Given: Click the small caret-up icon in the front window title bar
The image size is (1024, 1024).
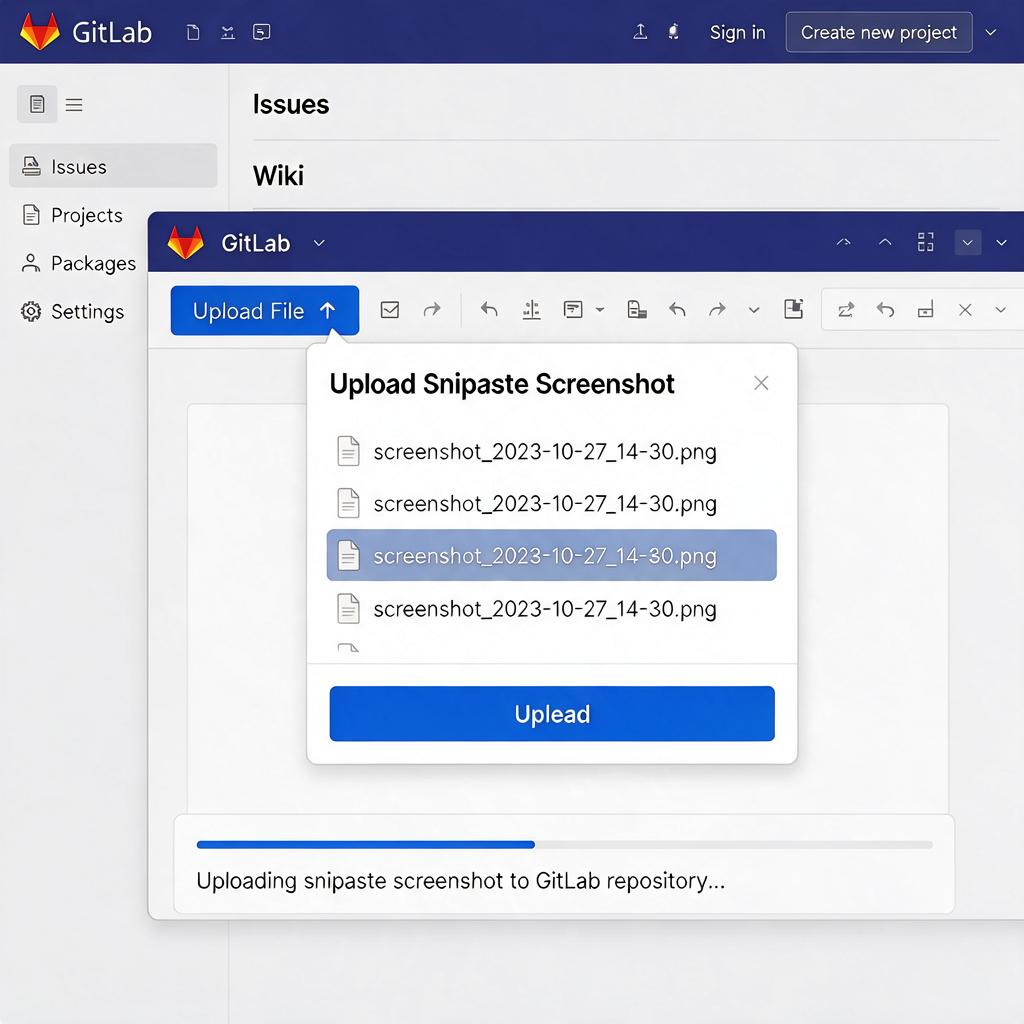Looking at the screenshot, I should click(x=844, y=242).
